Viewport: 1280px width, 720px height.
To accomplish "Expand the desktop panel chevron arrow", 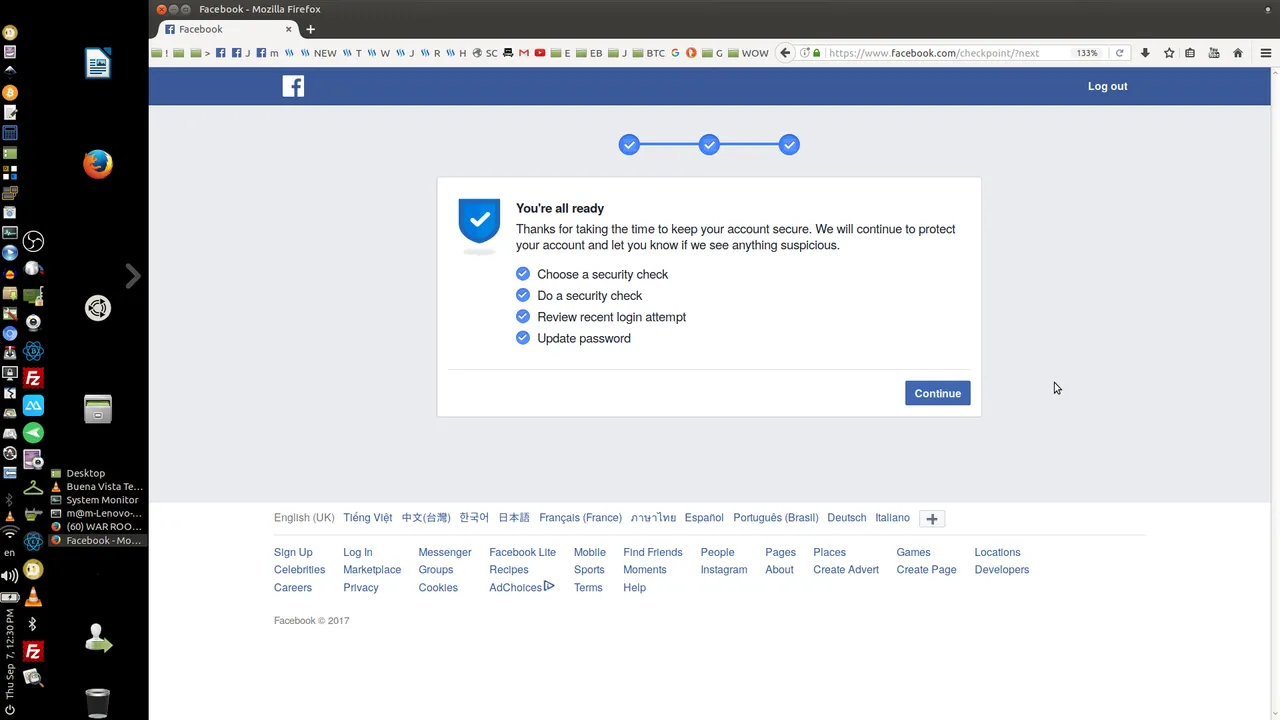I will point(133,276).
